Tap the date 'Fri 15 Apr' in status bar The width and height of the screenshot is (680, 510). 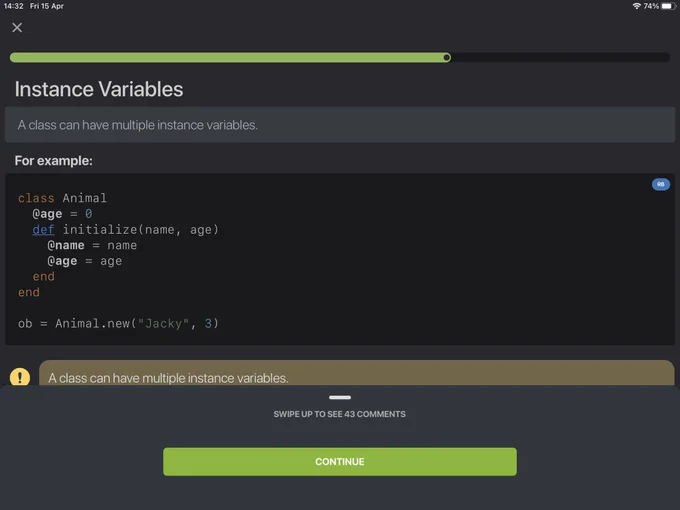(47, 6)
